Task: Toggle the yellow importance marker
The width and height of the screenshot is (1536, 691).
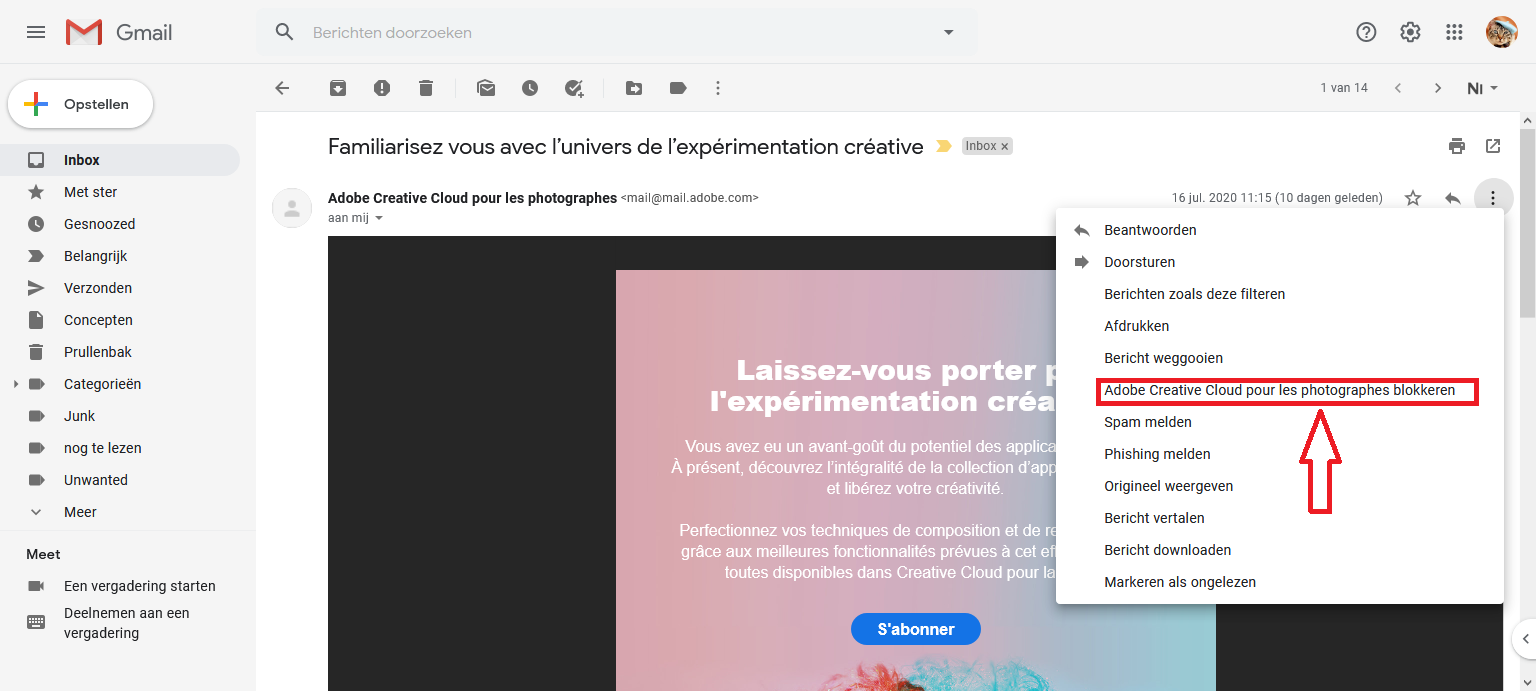Action: (943, 147)
